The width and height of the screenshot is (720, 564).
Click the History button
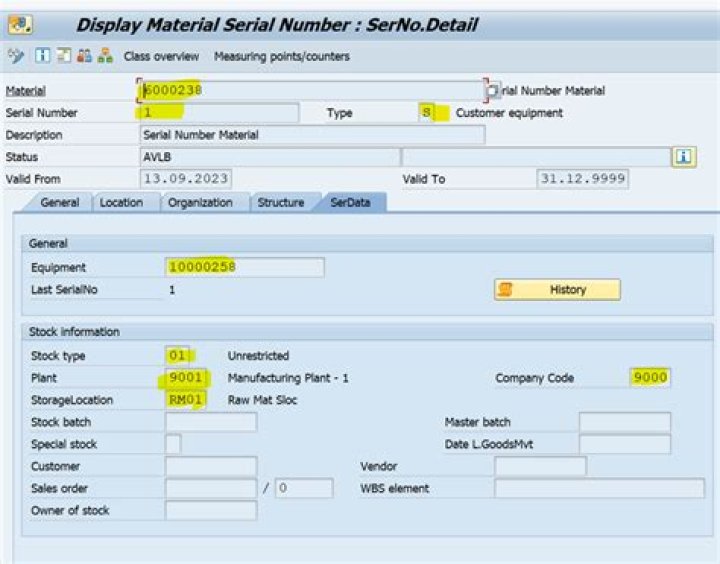[x=557, y=290]
